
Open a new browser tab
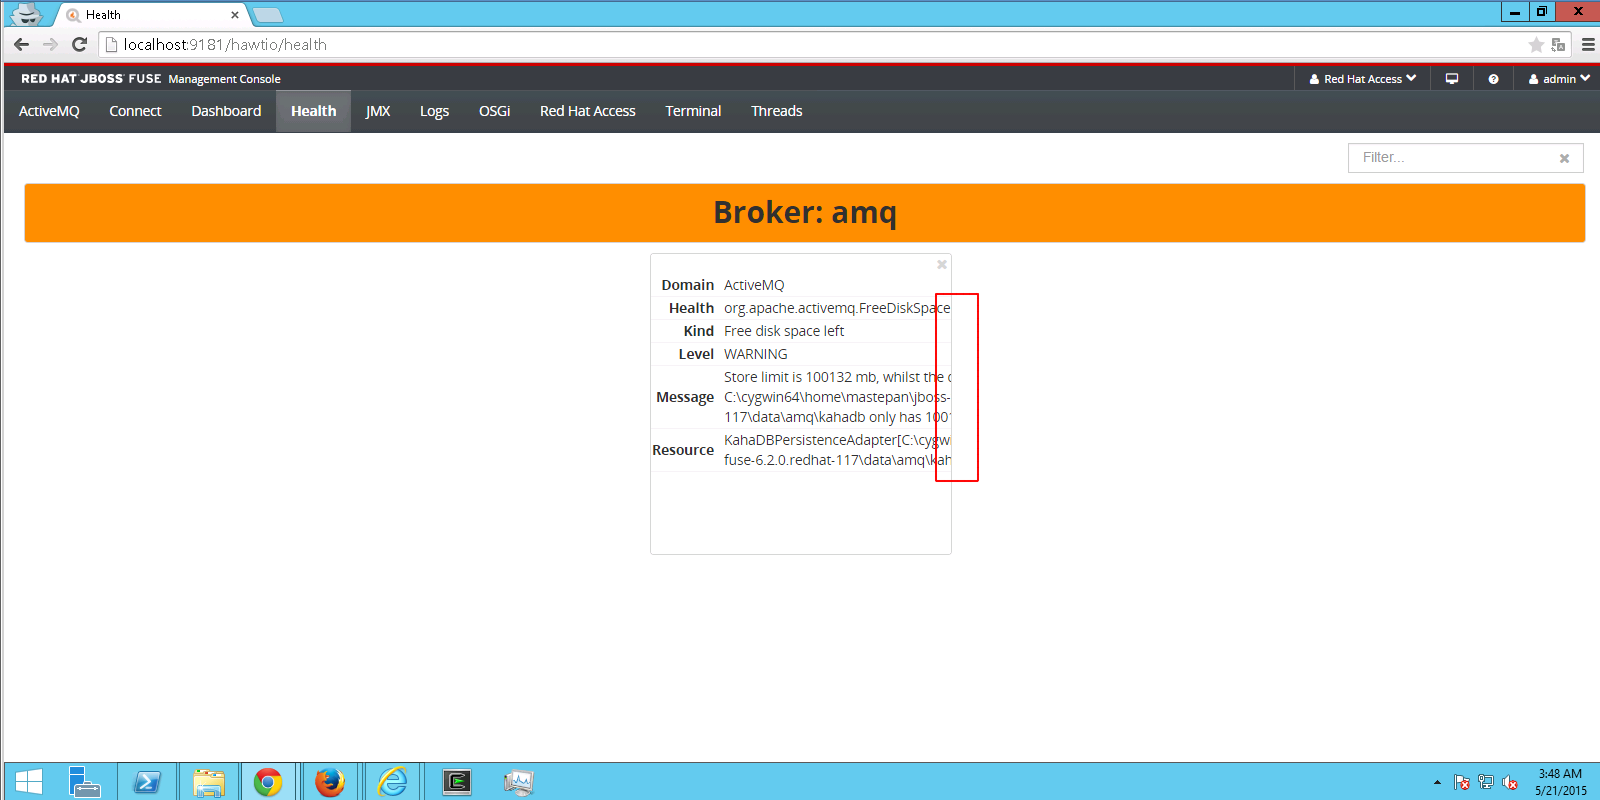(x=268, y=15)
